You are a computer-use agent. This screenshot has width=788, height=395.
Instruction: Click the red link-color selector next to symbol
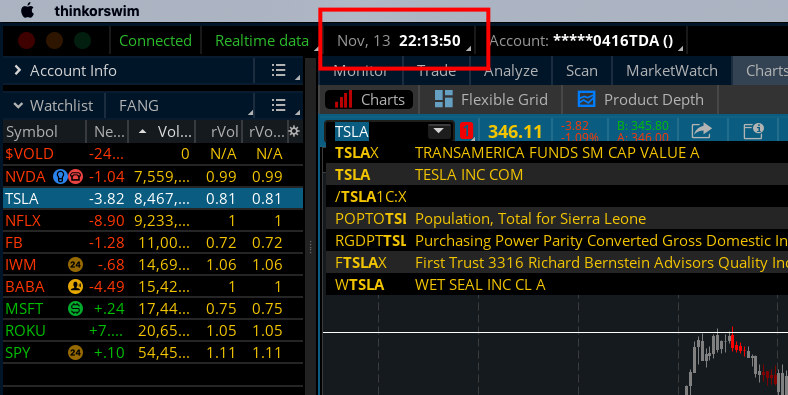pos(466,132)
